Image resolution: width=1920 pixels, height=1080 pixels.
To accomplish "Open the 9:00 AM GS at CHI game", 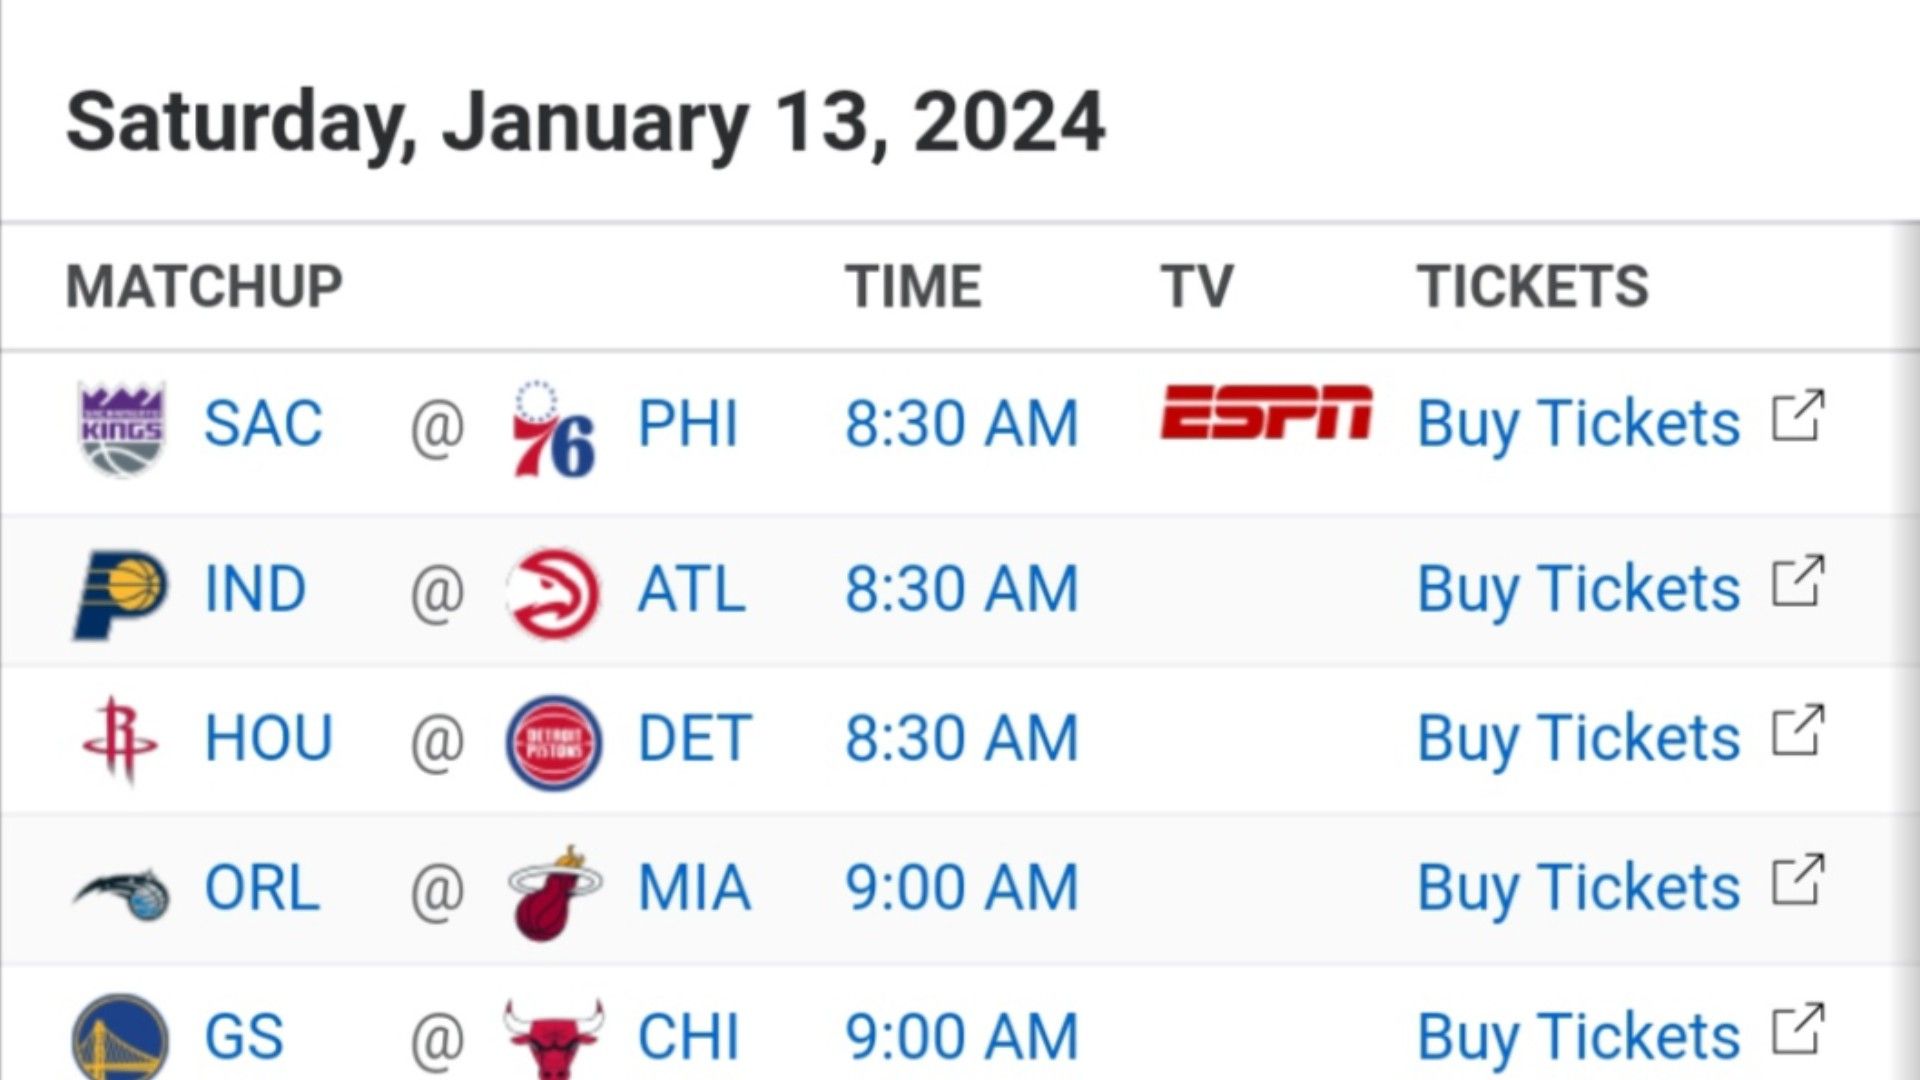I will coord(962,1036).
